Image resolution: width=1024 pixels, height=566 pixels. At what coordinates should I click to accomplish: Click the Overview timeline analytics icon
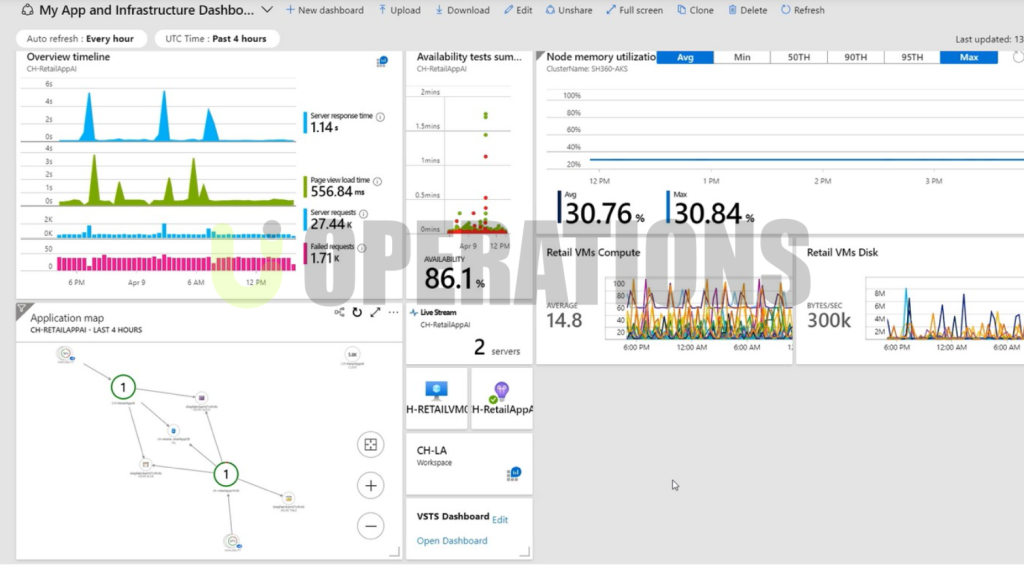point(382,62)
